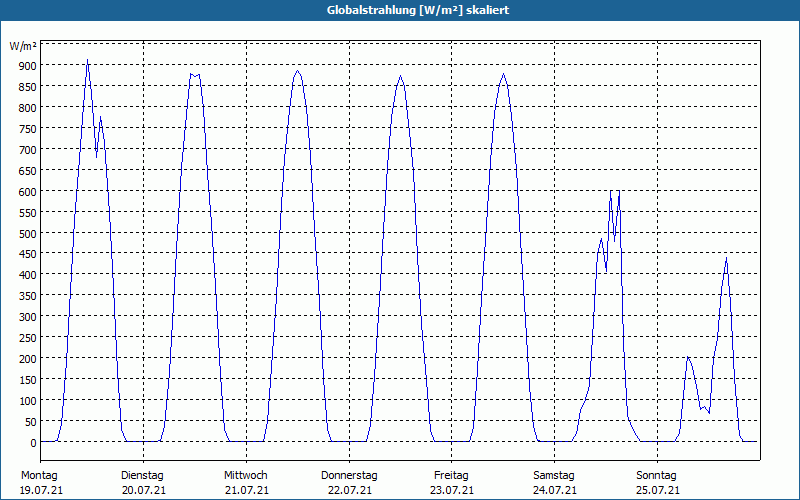The width and height of the screenshot is (800, 500).
Task: Click the 600 y-axis value
Action: pyautogui.click(x=28, y=191)
